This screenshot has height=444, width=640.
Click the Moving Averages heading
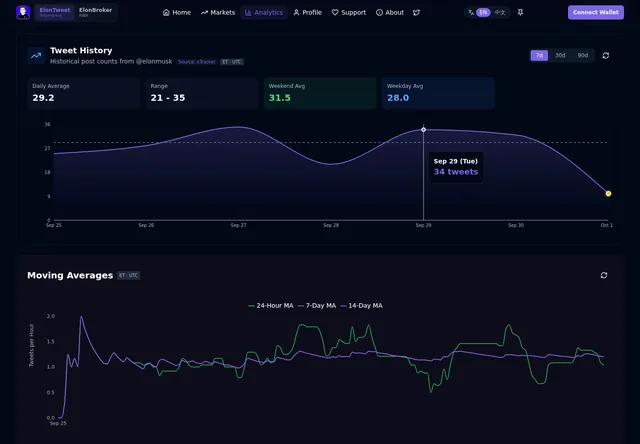pos(70,275)
